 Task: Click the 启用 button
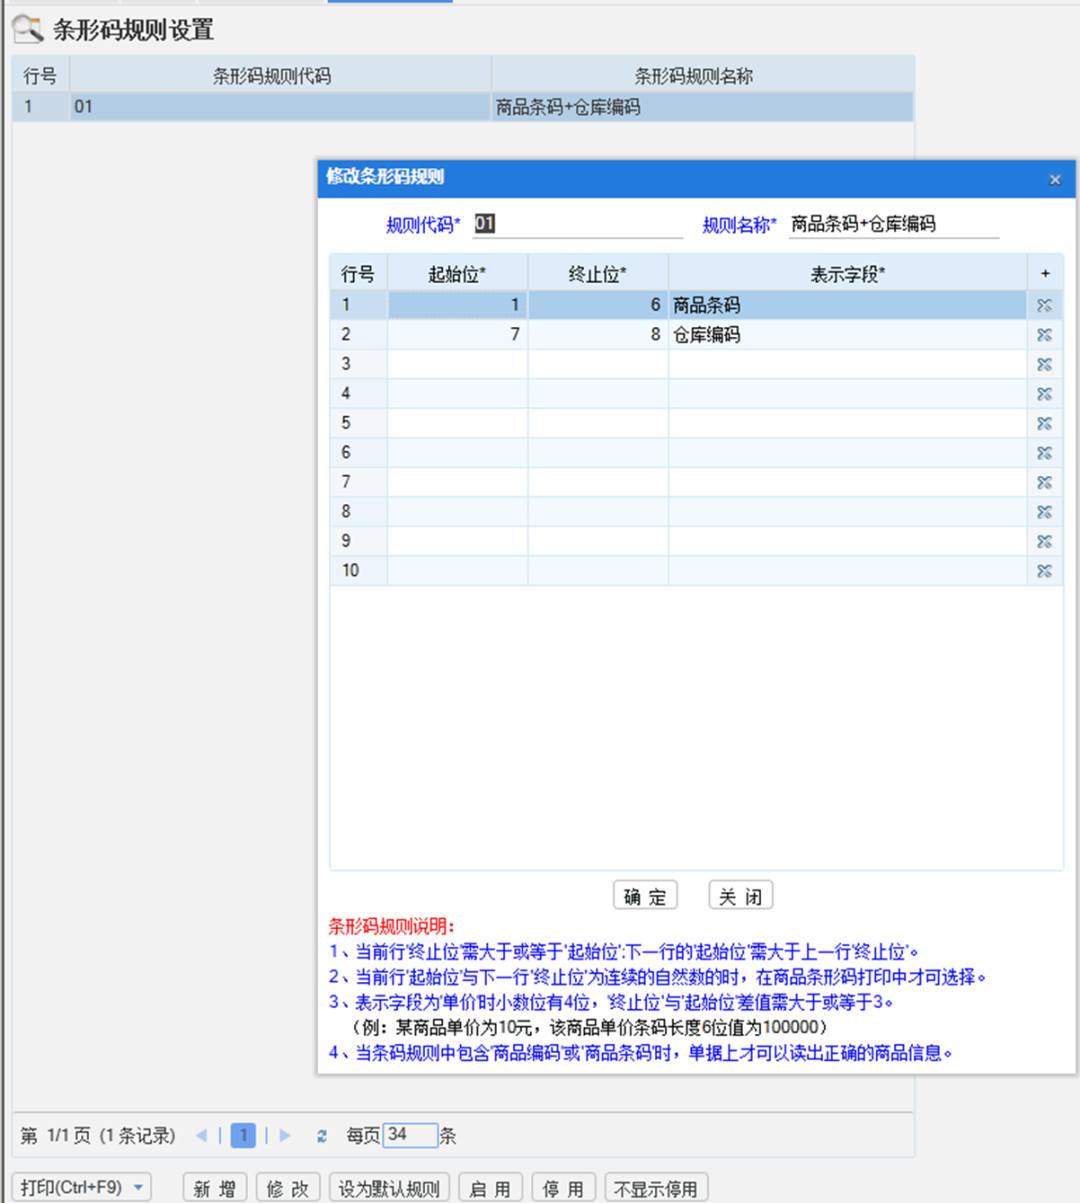pos(490,1188)
